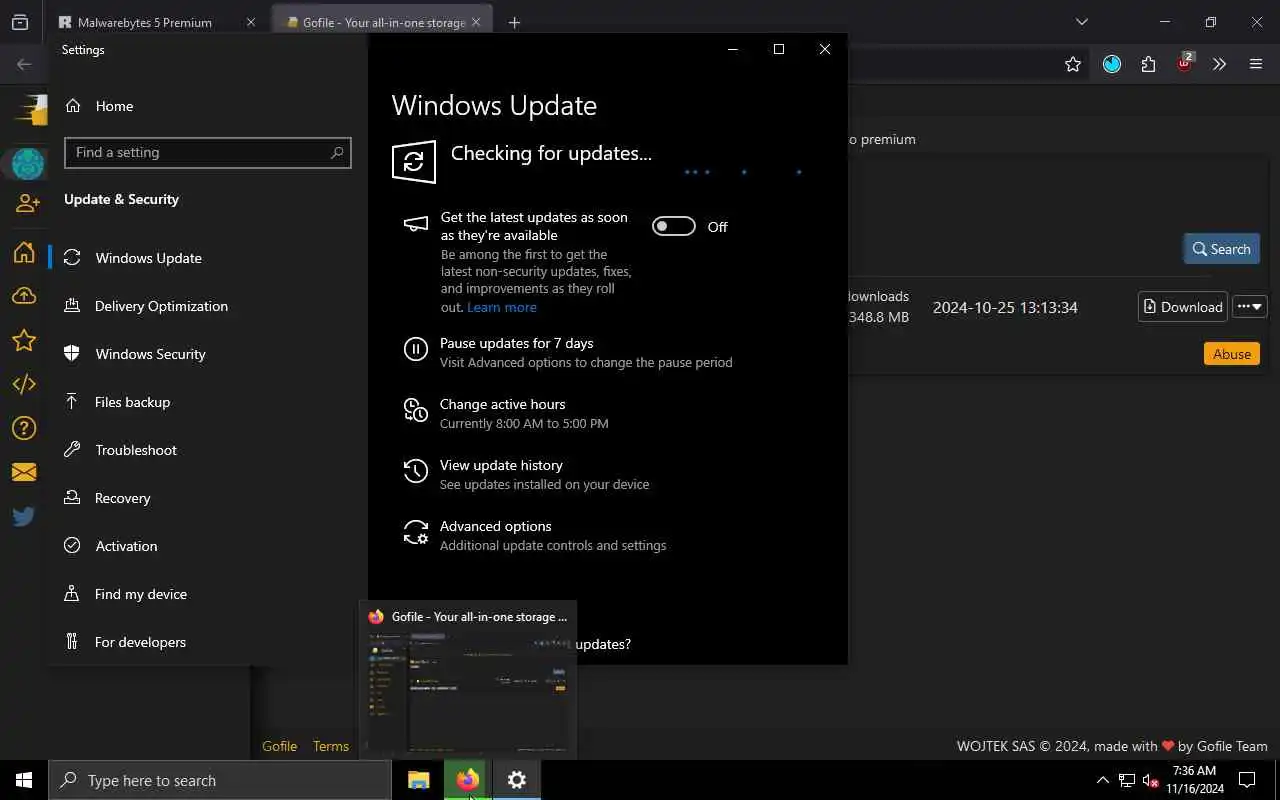This screenshot has width=1280, height=800.
Task: Click Gofile sidebar star icon
Action: click(x=24, y=340)
